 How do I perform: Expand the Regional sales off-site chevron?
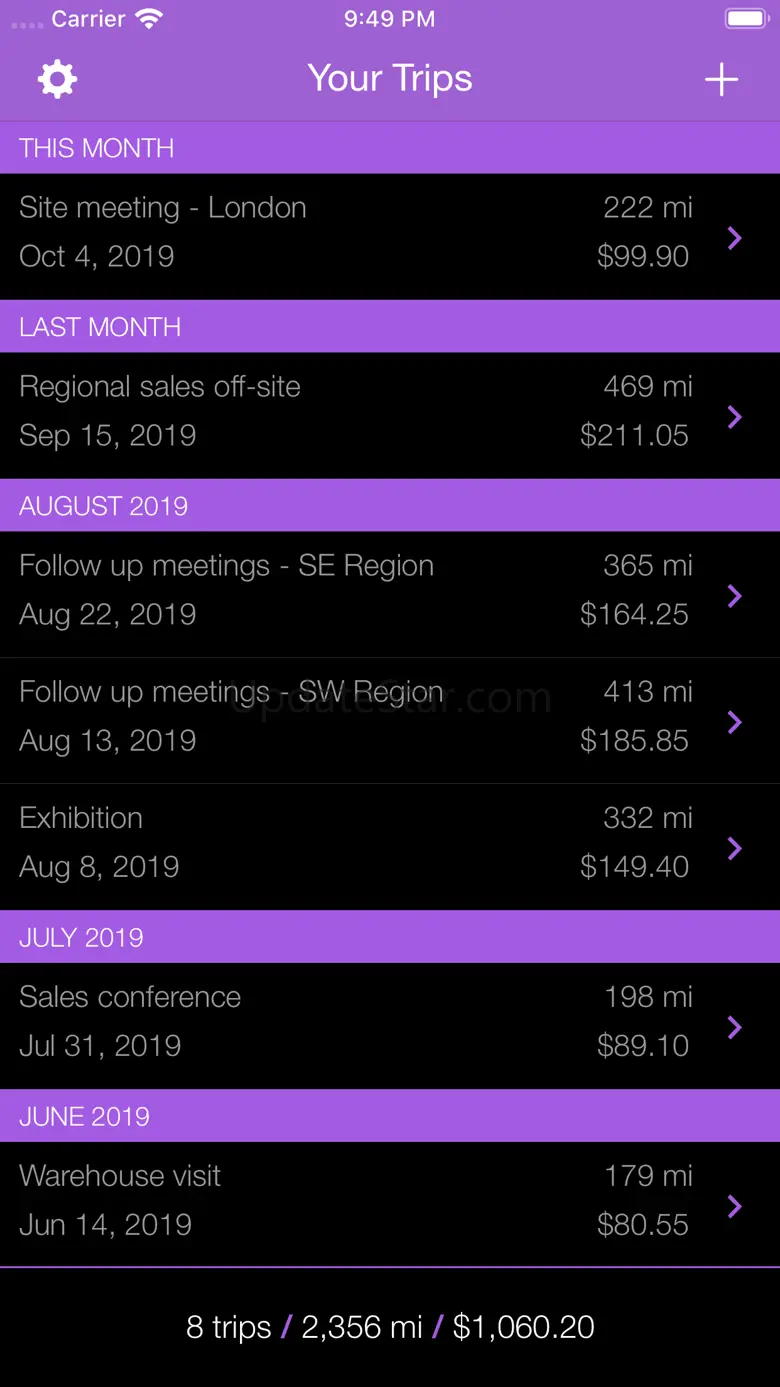point(735,417)
